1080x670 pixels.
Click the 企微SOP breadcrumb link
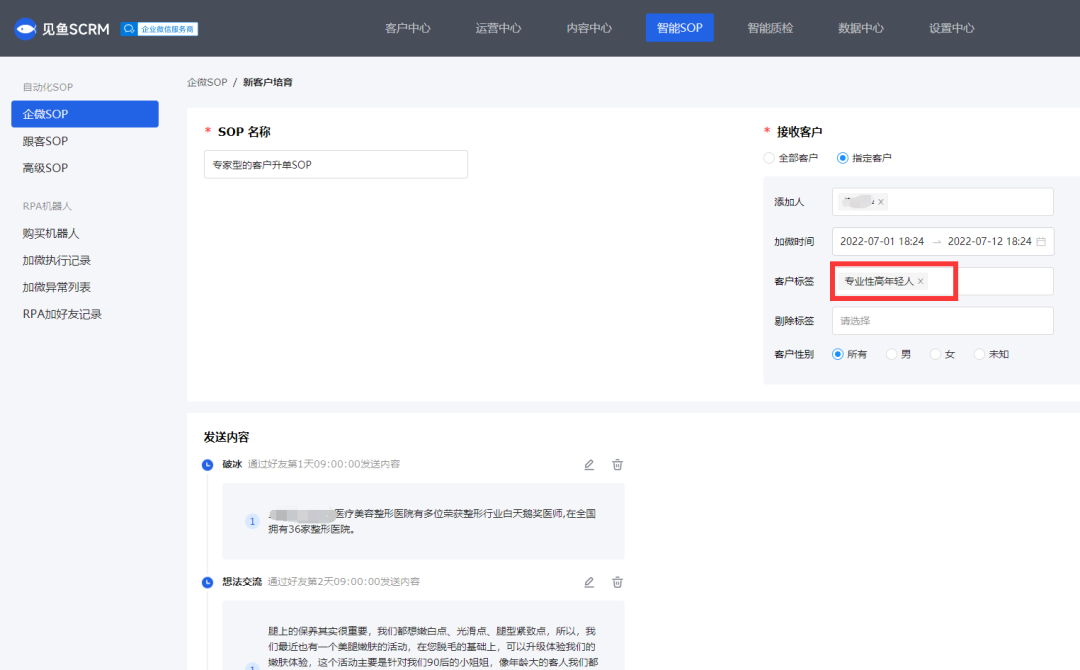click(x=207, y=82)
